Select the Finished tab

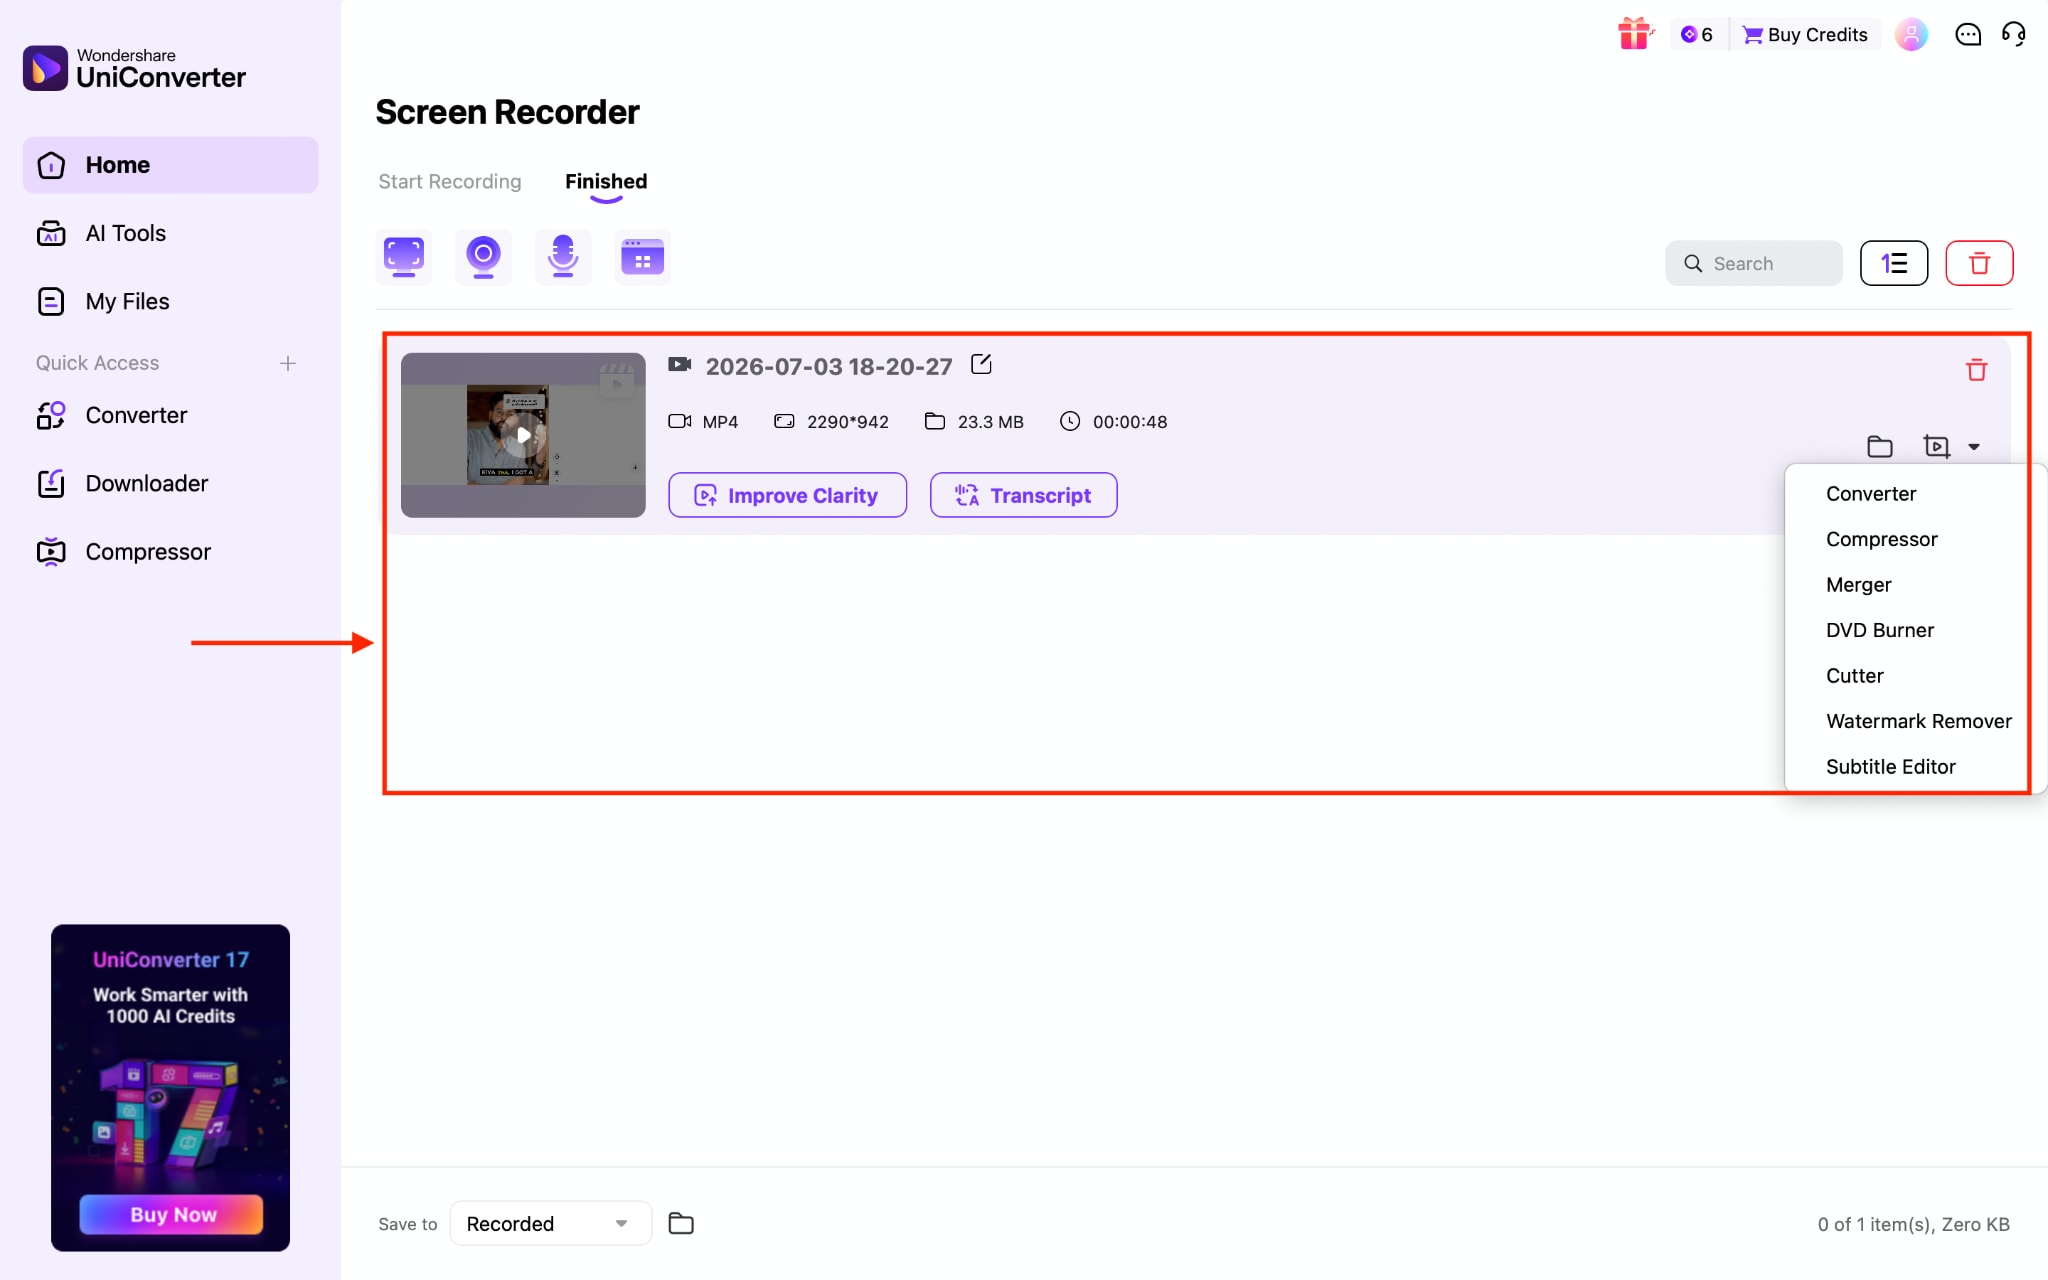[x=606, y=181]
